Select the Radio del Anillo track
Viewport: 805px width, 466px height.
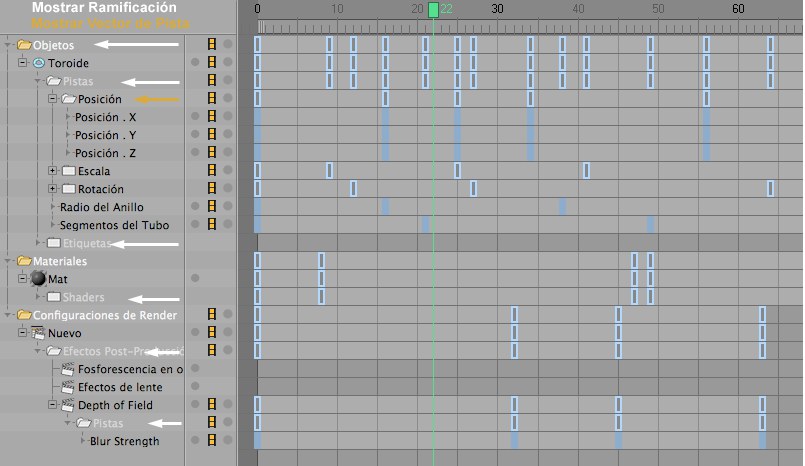pos(101,207)
